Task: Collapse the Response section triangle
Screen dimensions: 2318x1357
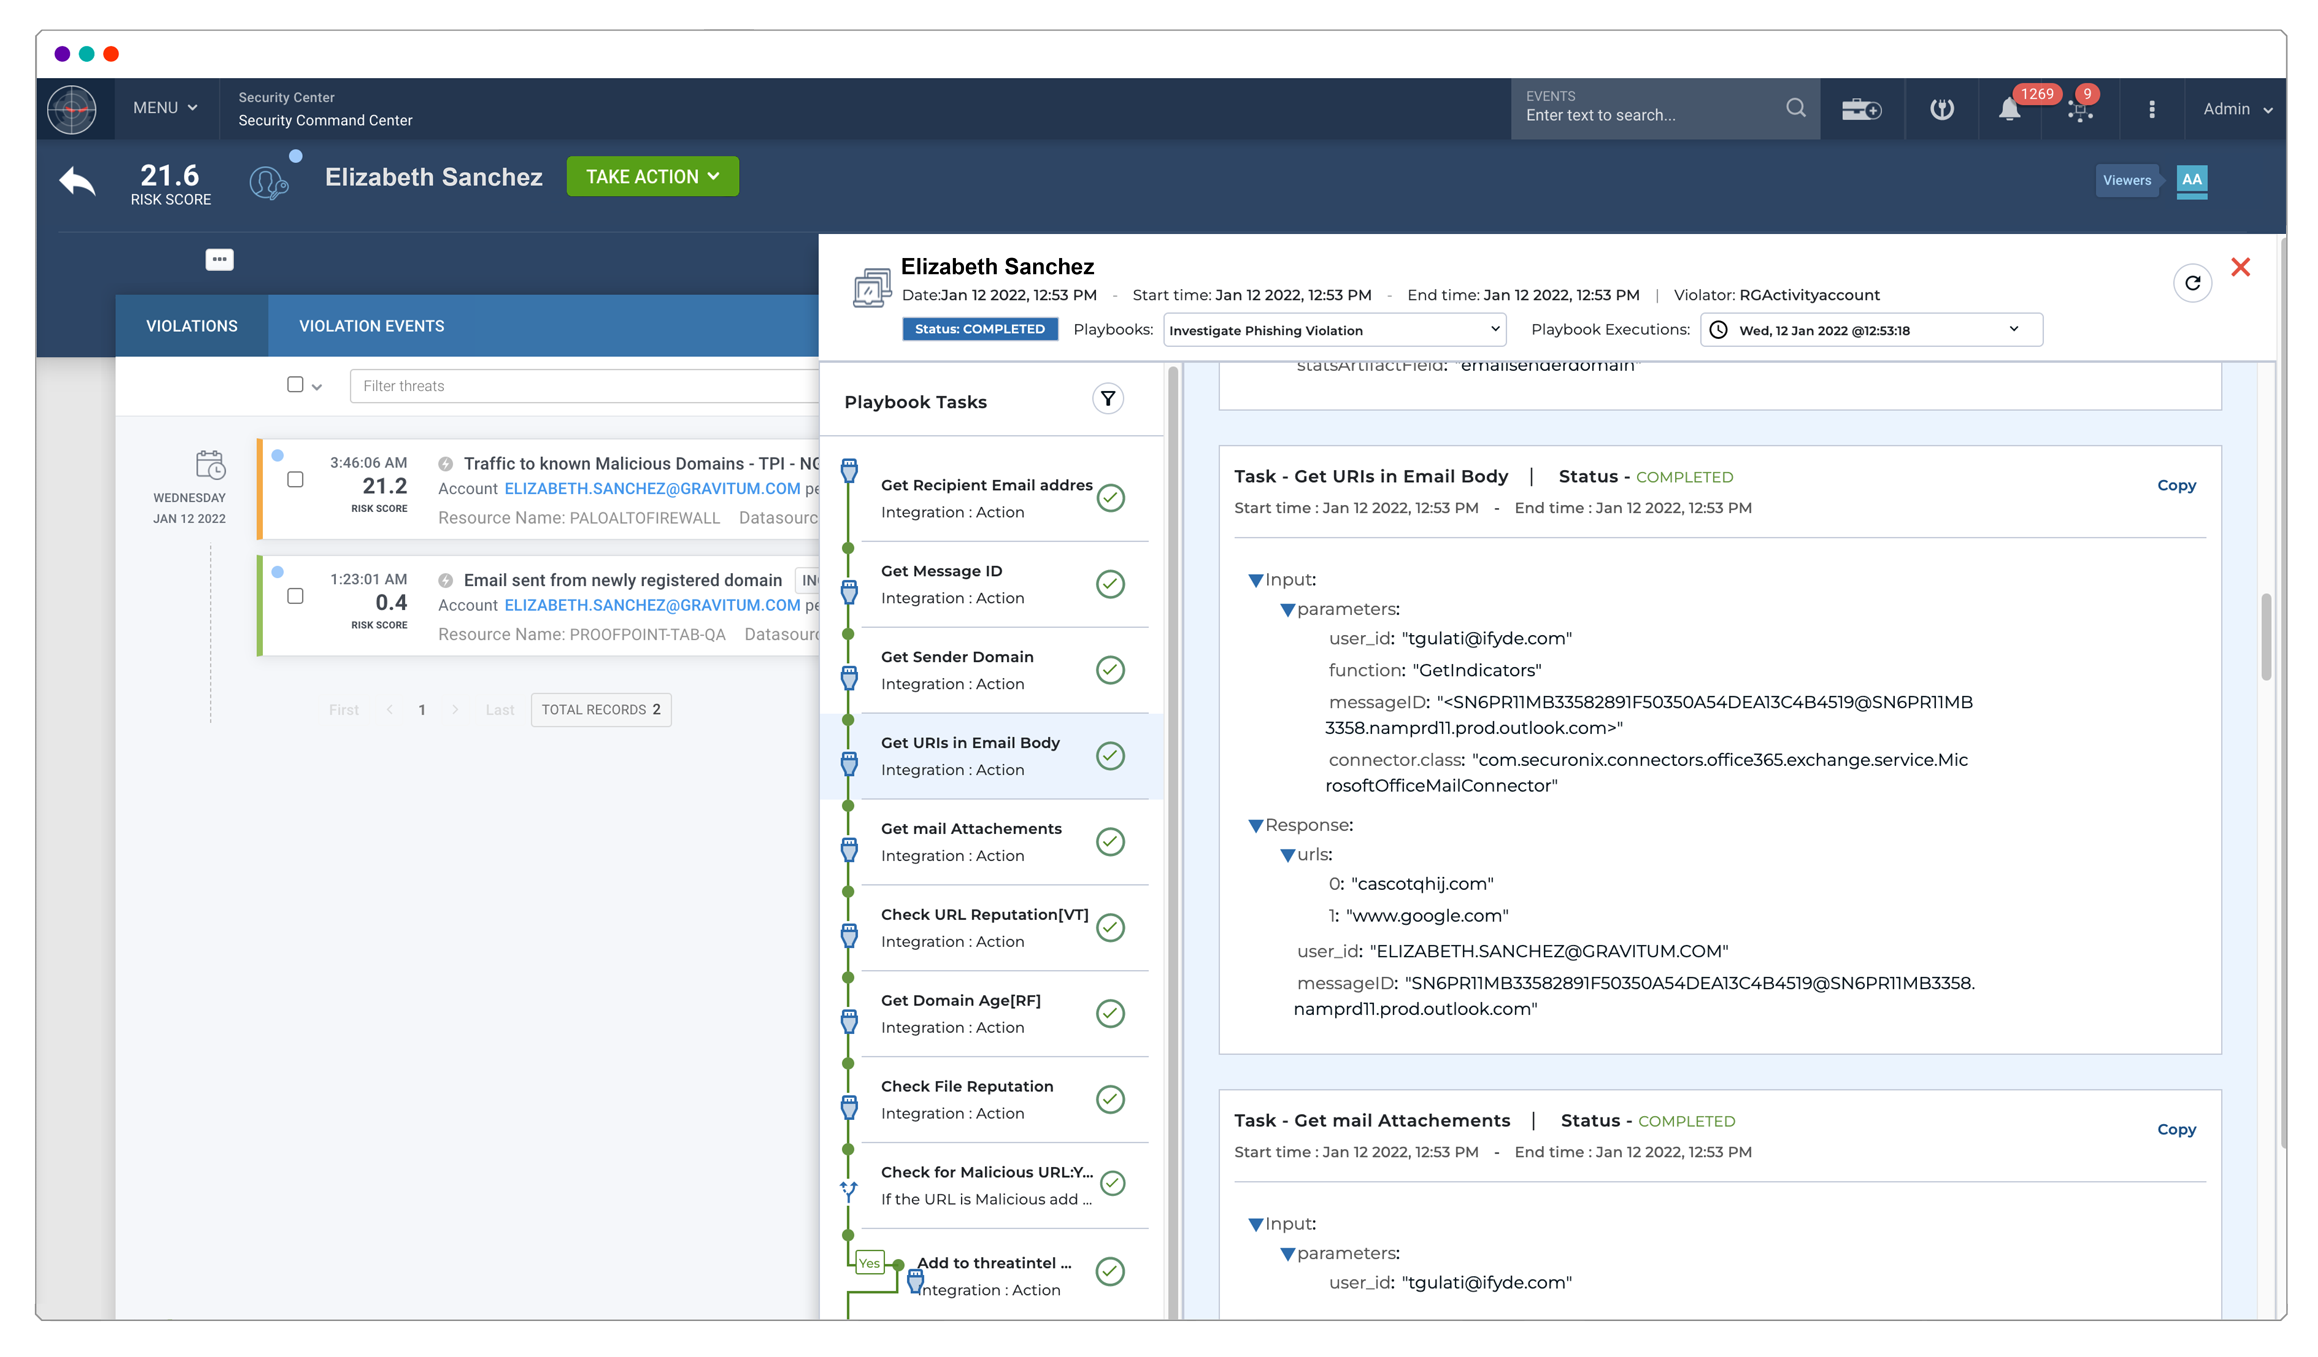Action: pos(1255,826)
